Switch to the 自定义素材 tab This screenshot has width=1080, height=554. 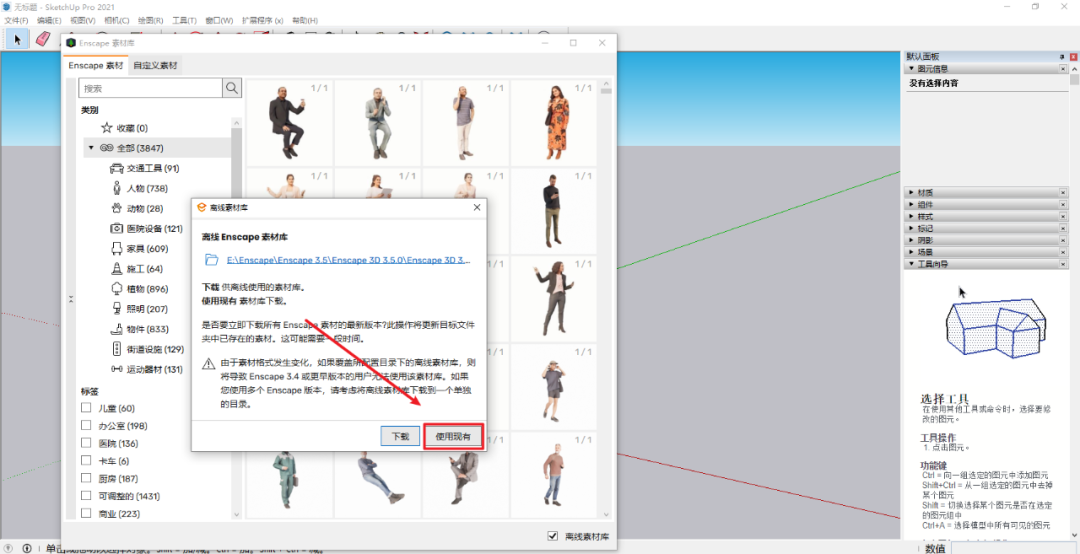[x=155, y=66]
